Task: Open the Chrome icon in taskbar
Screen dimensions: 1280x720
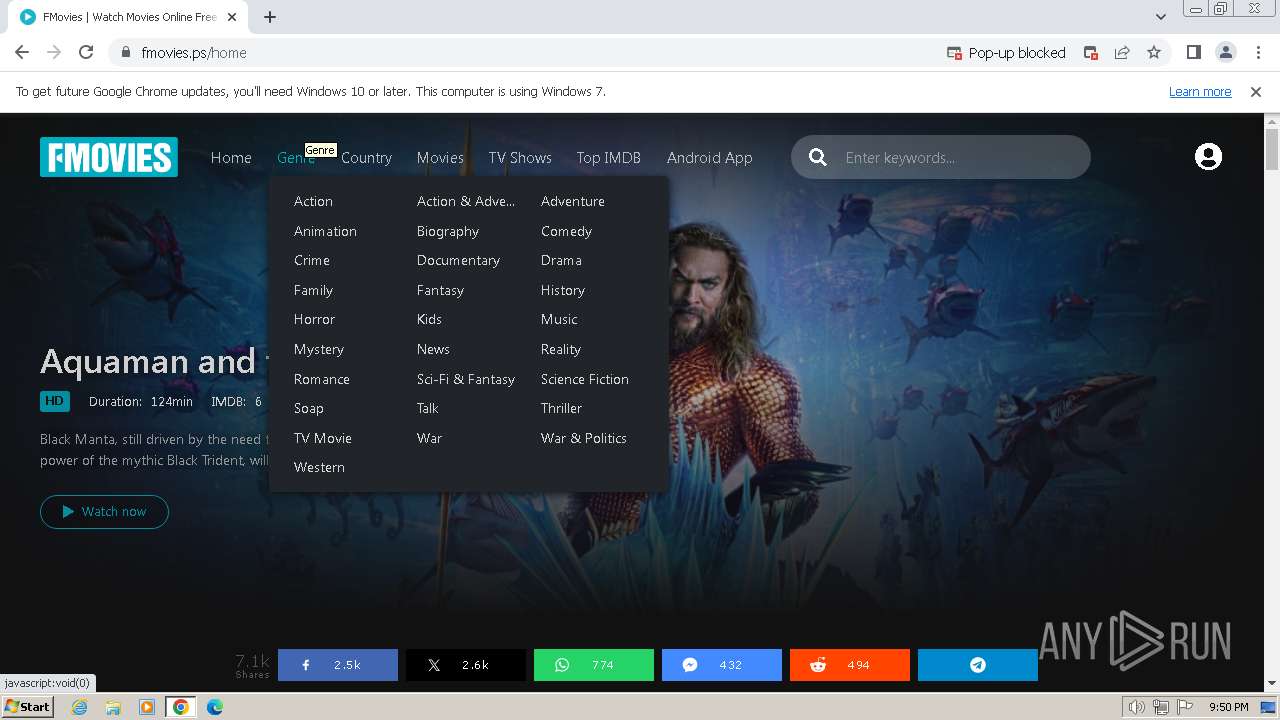Action: 181,707
